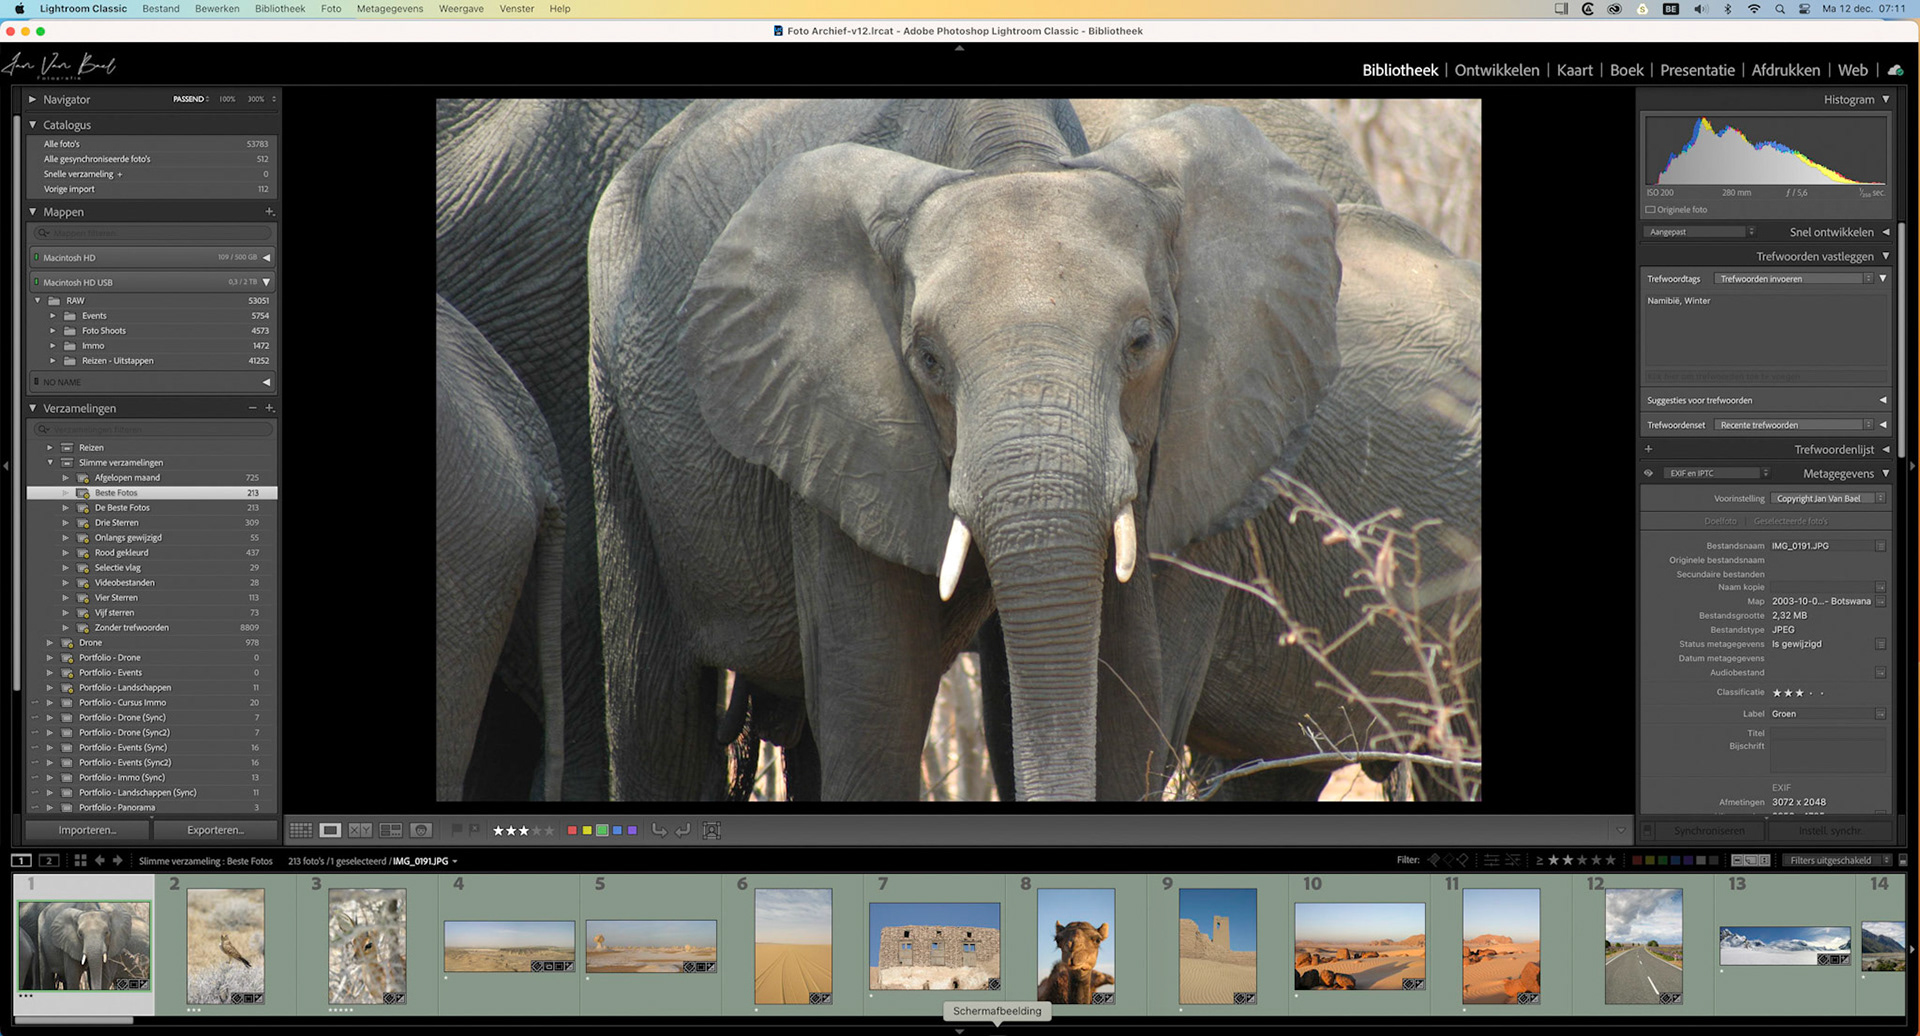1920x1036 pixels.
Task: Enable the Originele foto checkbox
Action: 1650,210
